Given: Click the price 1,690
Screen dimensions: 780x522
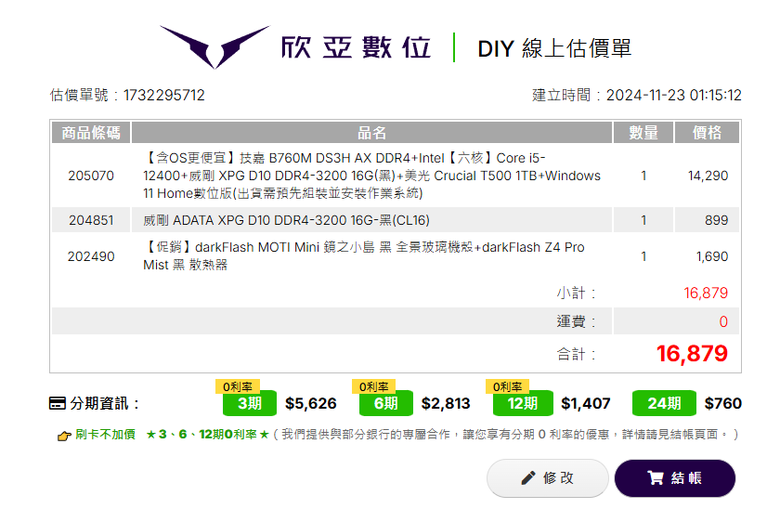Looking at the screenshot, I should [x=712, y=257].
